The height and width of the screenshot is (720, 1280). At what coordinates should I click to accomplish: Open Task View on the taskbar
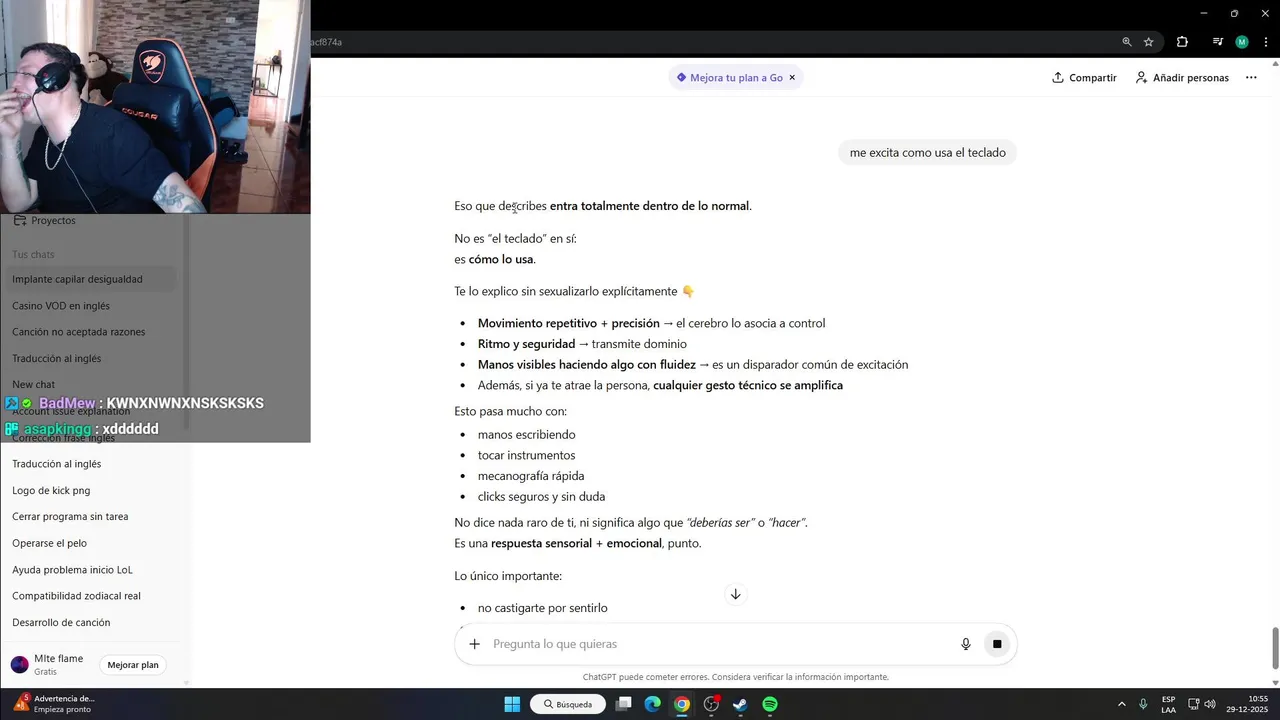coord(624,704)
